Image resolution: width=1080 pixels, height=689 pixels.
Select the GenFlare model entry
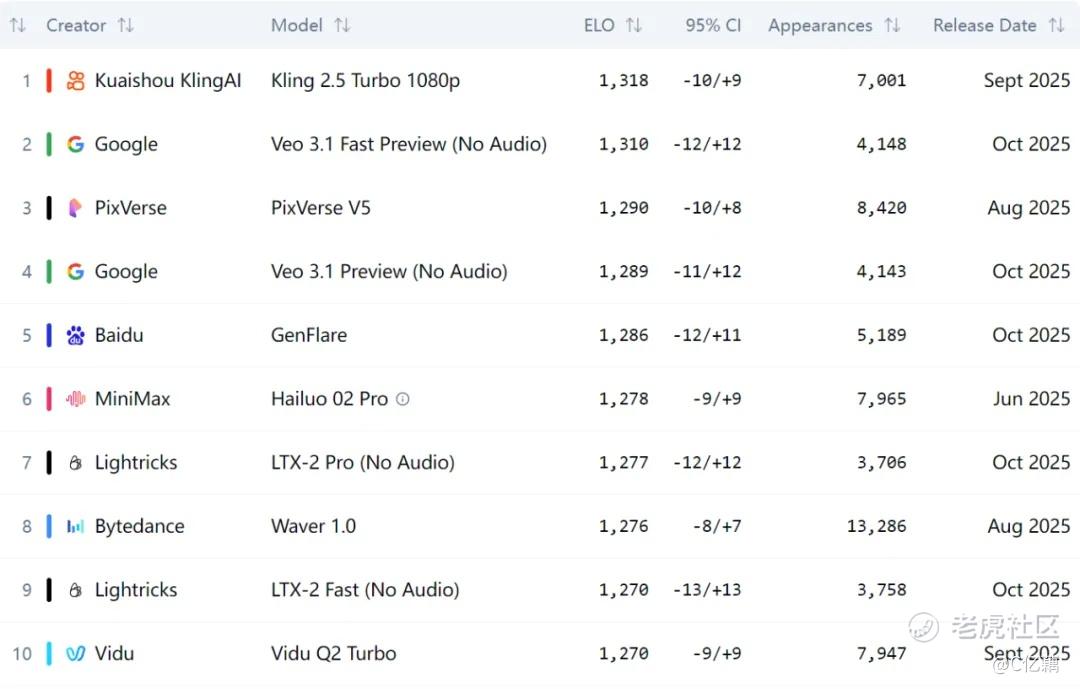[x=309, y=335]
